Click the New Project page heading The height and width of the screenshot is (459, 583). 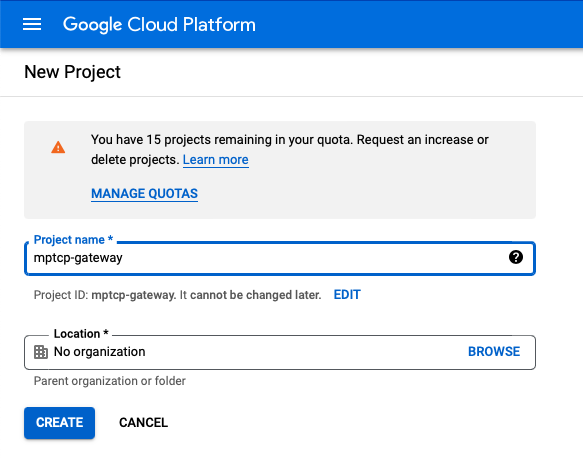(x=73, y=72)
